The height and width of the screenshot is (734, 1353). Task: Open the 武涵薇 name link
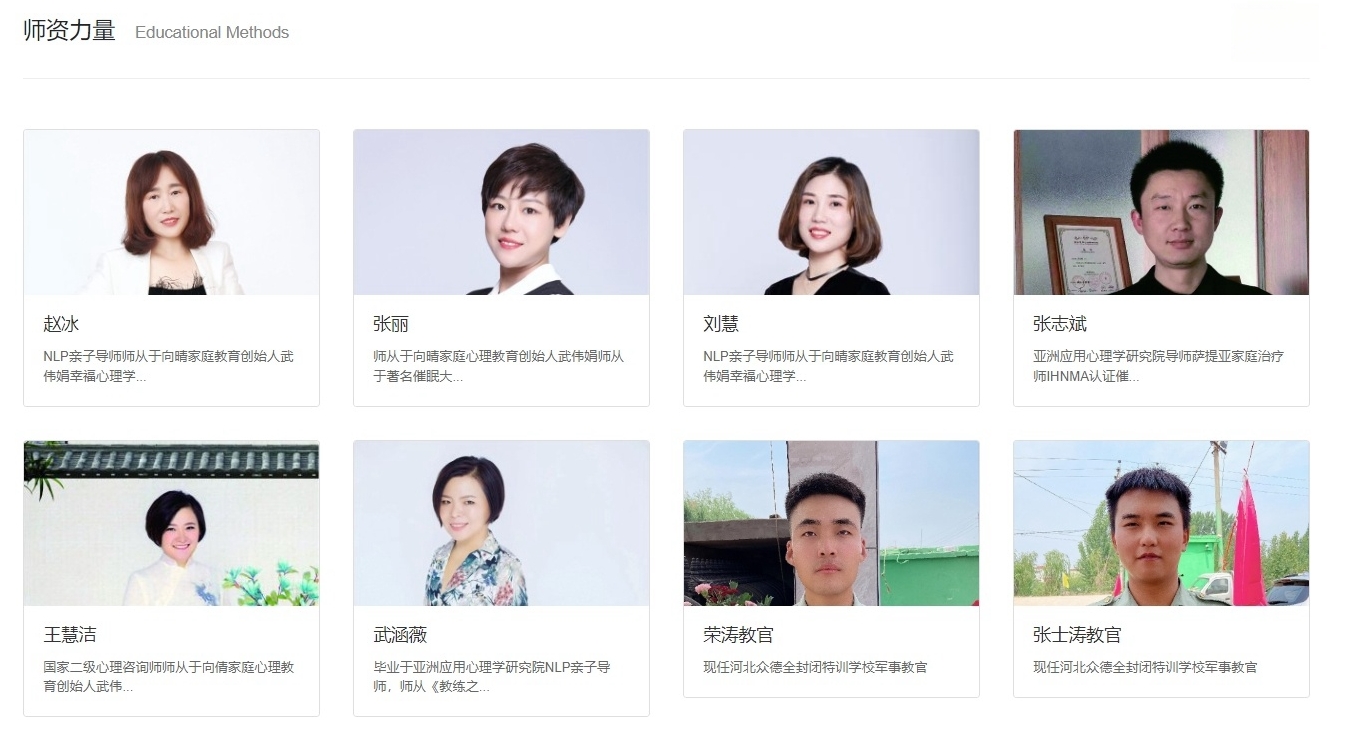[400, 635]
